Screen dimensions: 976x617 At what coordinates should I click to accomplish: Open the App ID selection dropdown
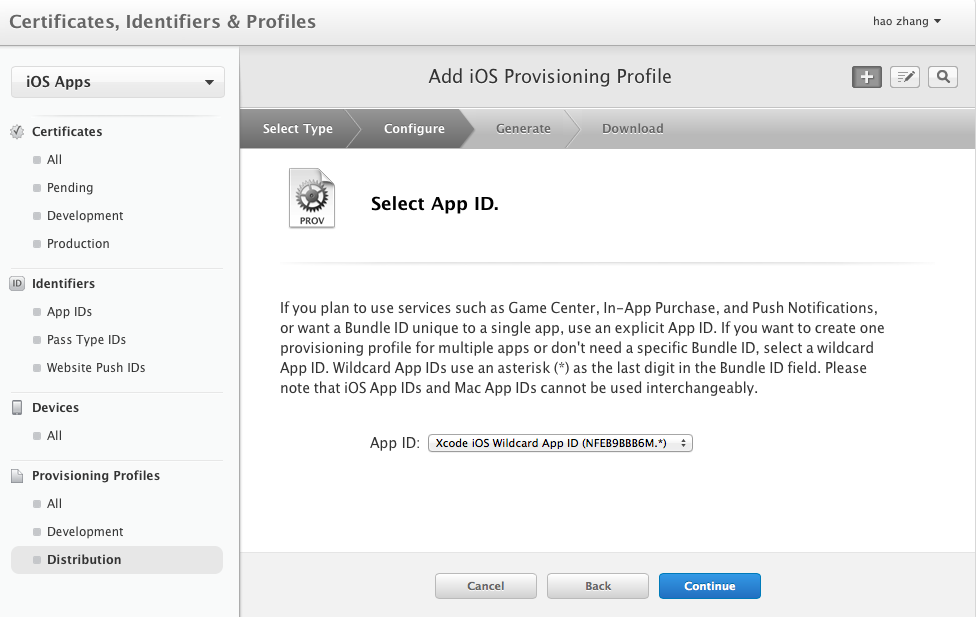click(x=560, y=443)
